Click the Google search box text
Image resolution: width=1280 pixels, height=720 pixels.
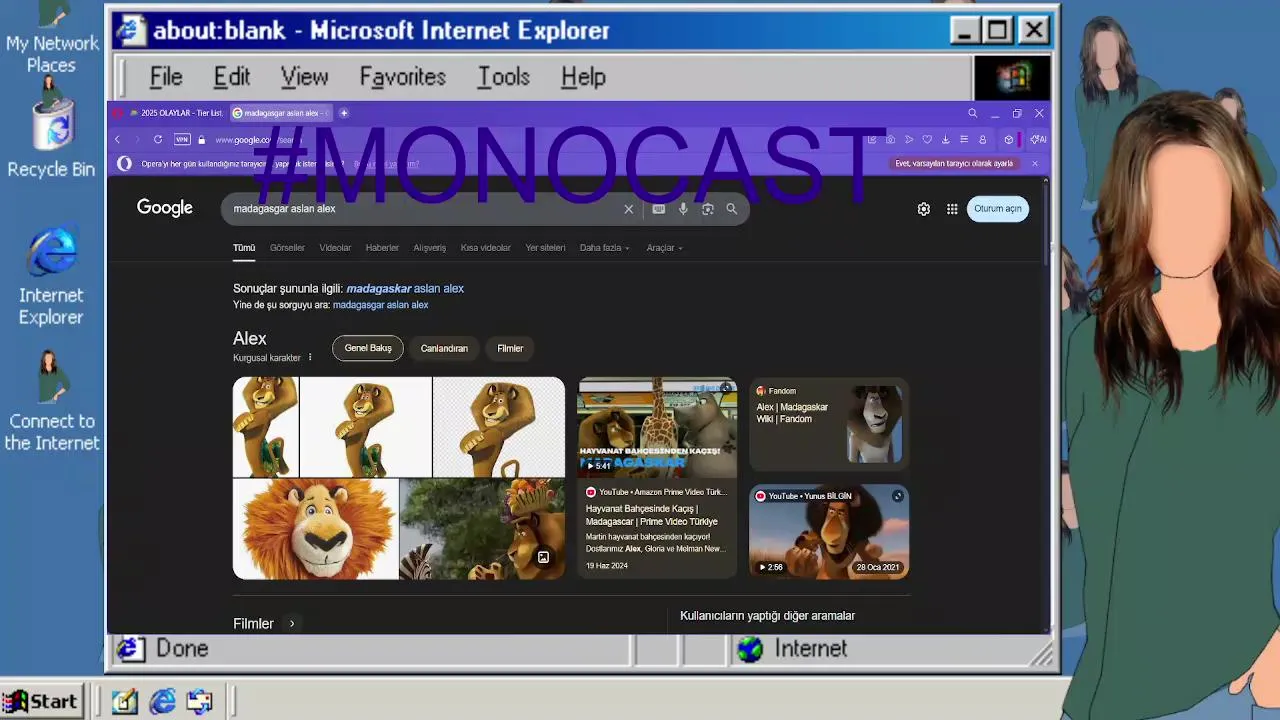[284, 209]
